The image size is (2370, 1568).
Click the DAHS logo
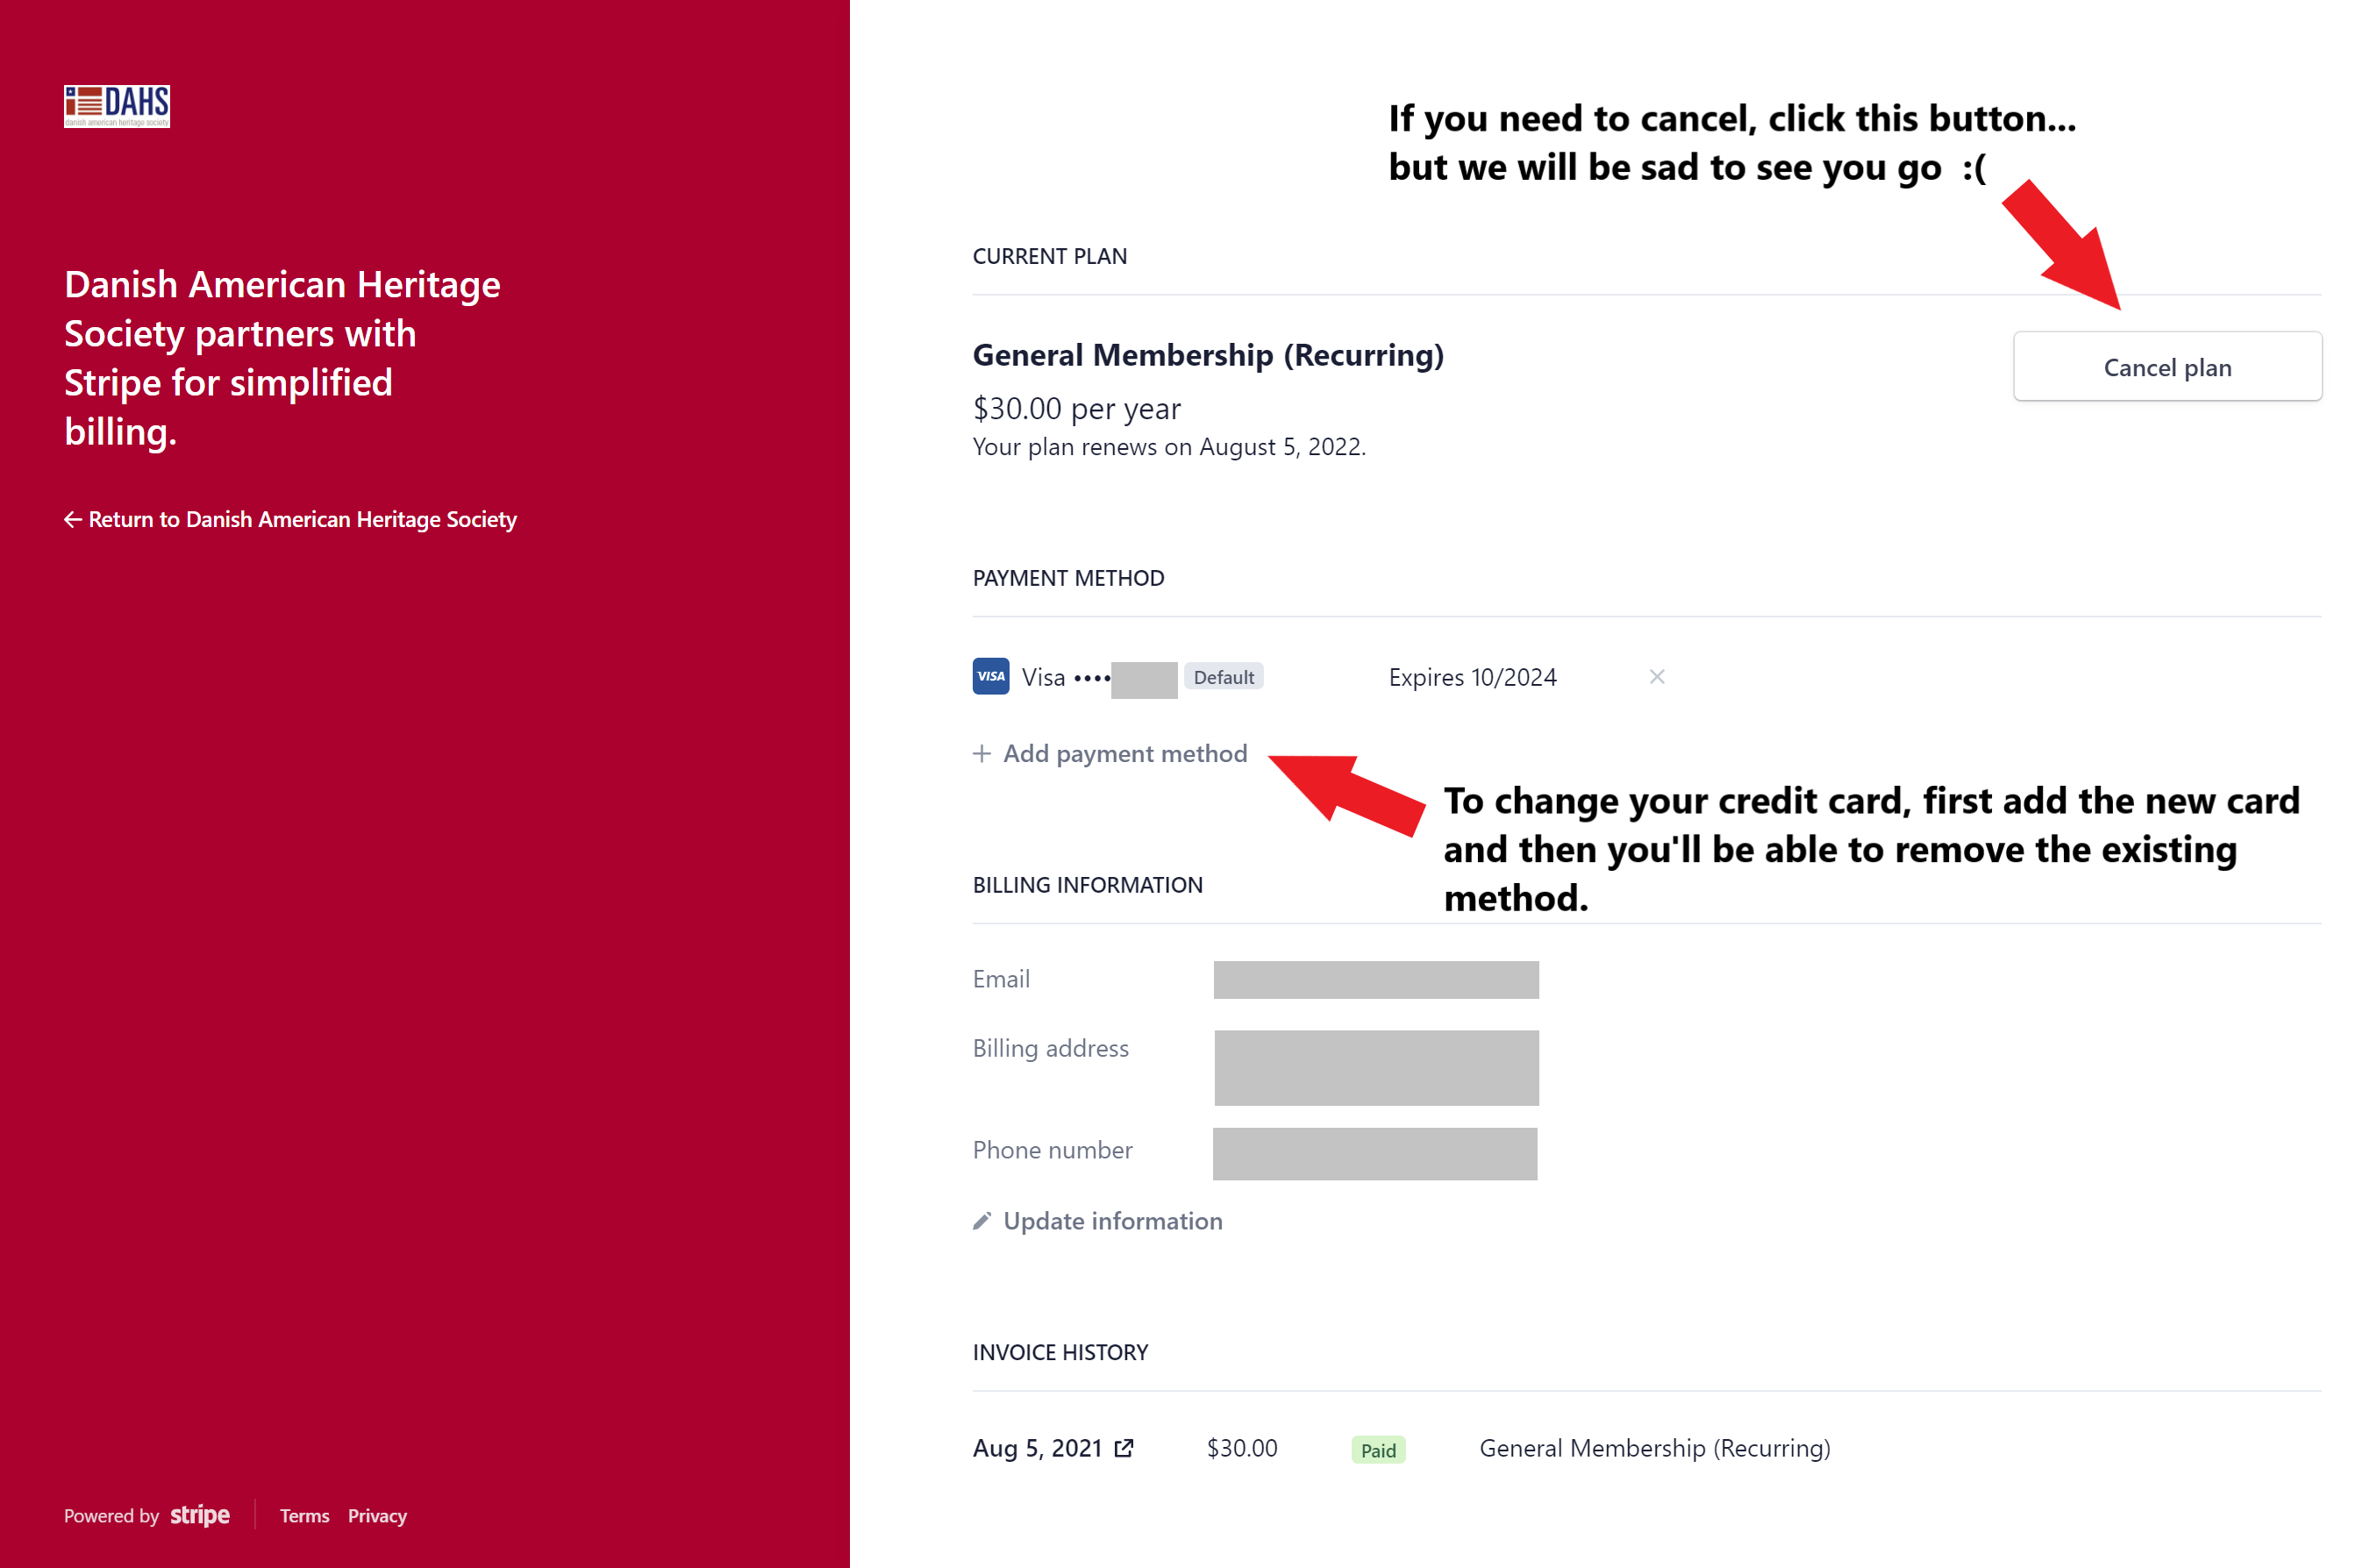point(117,106)
